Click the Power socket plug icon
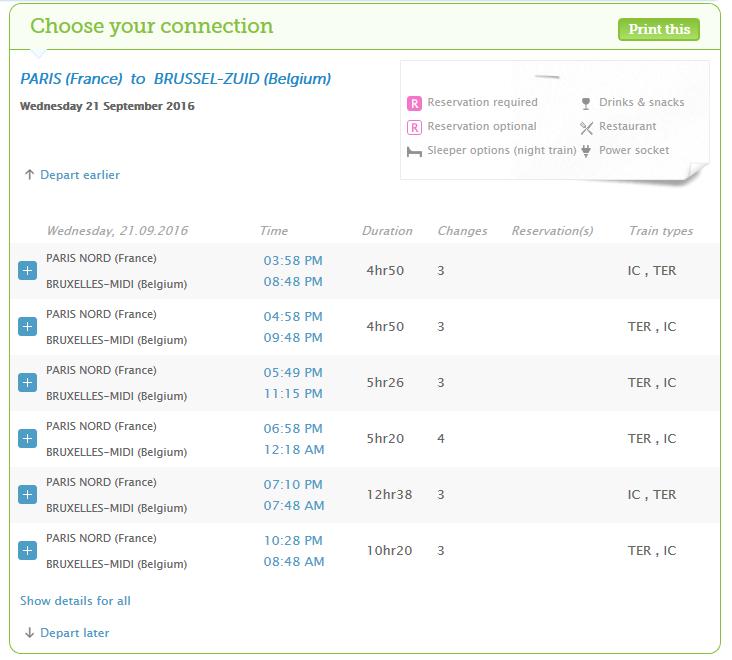 [587, 151]
